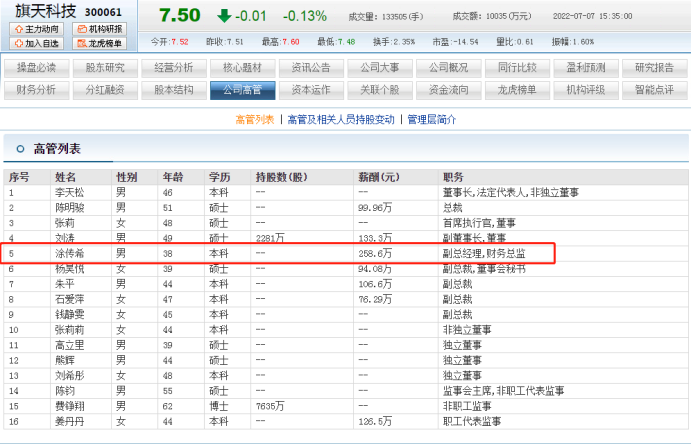Select name 熊辉 in the table
This screenshot has width=691, height=444.
[65, 361]
